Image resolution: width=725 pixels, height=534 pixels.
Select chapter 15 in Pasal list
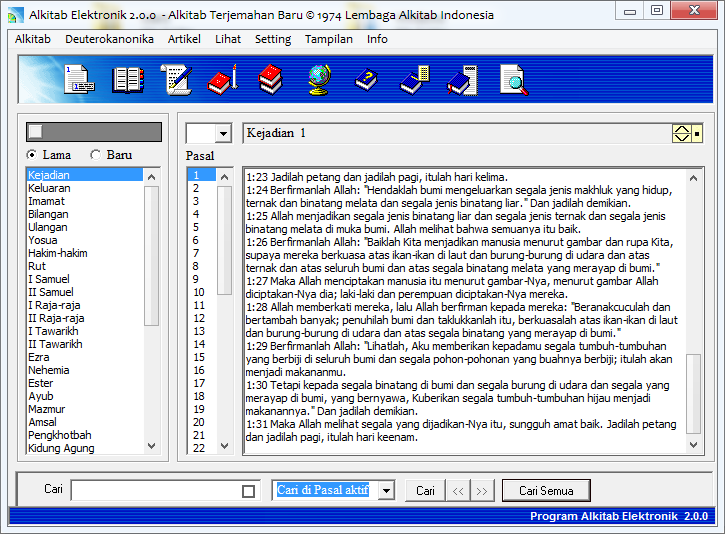202,357
